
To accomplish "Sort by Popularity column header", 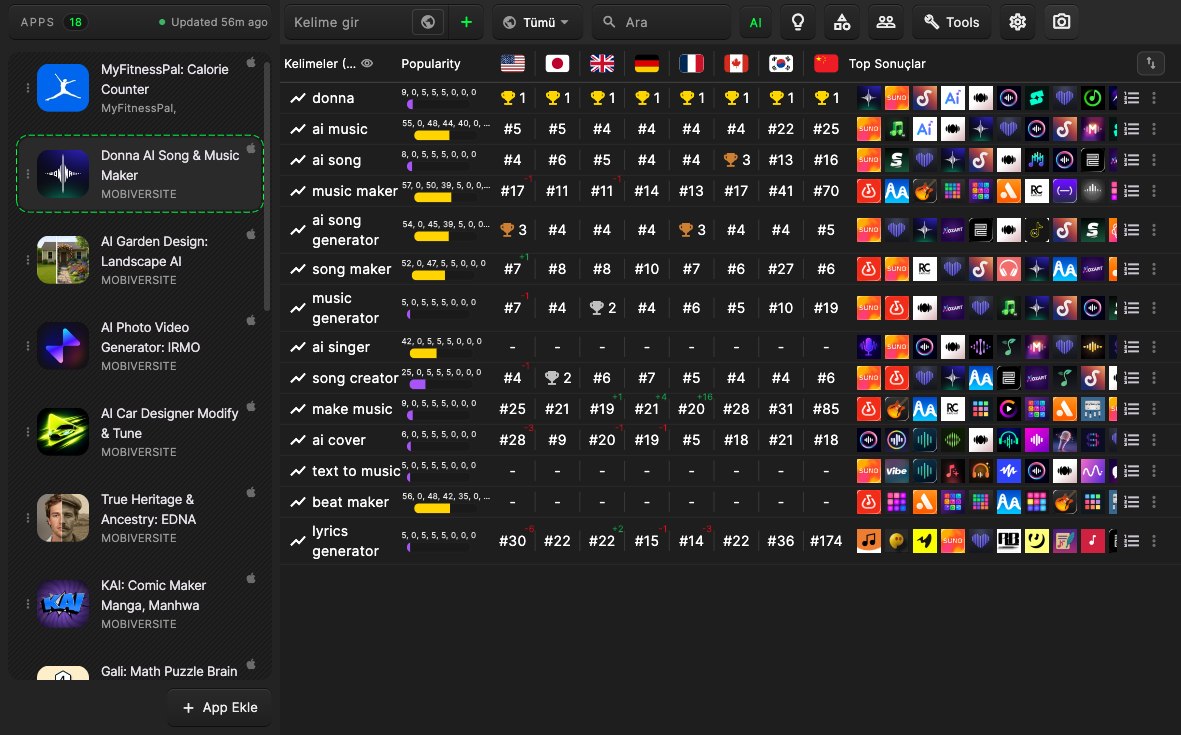I will click(431, 64).
